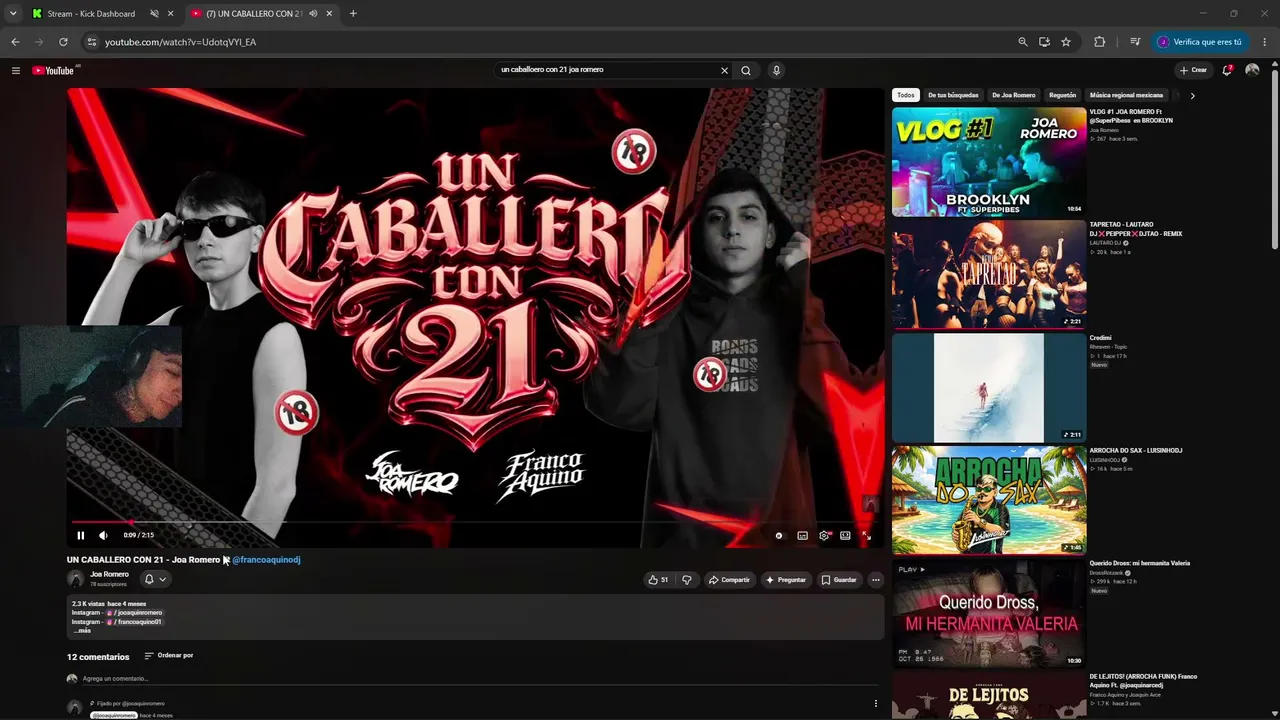Click the Compartir share button
Screen dimensions: 1280x720
(x=728, y=580)
